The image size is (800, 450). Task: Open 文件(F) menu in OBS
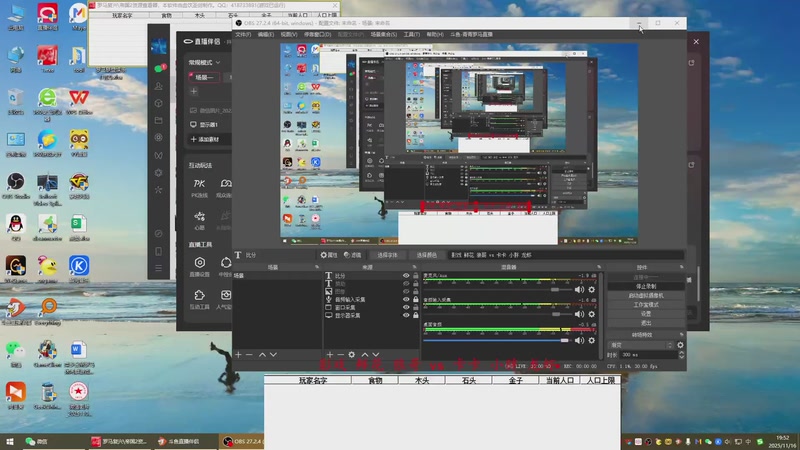point(243,35)
